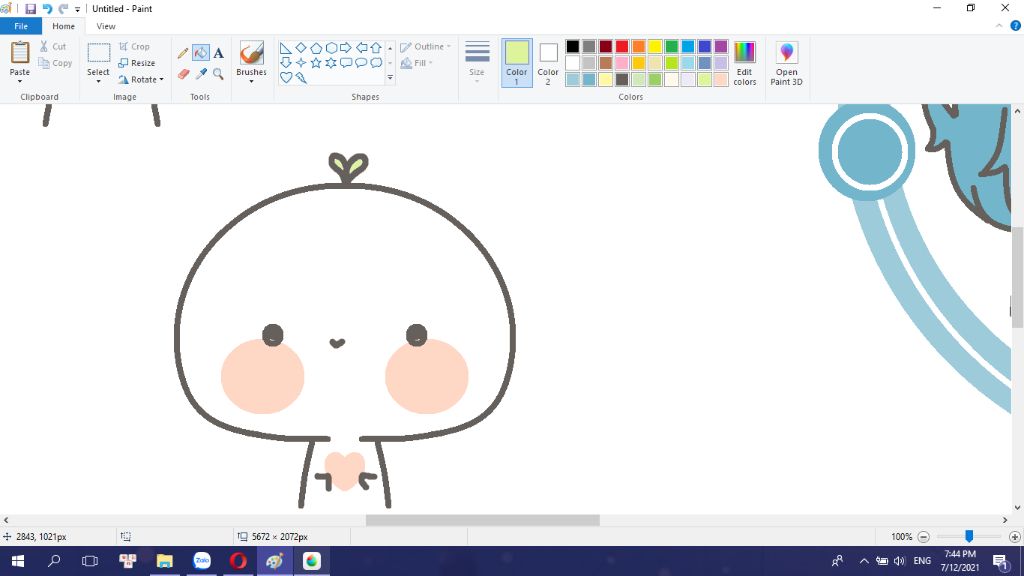
Task: Choose the lightning bolt shape
Action: (300, 78)
